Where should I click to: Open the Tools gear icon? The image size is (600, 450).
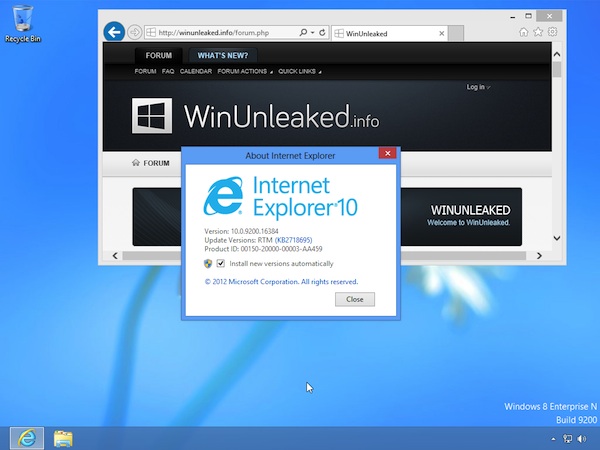[x=552, y=32]
